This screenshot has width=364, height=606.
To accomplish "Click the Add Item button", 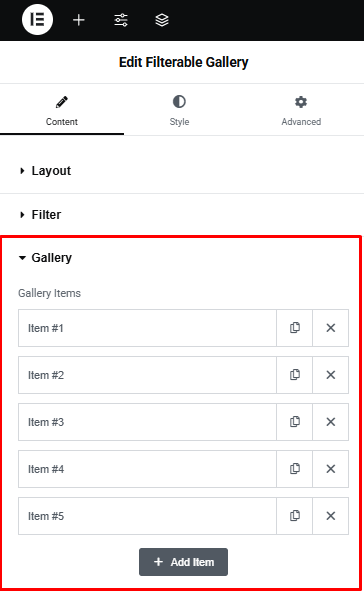I will [184, 562].
